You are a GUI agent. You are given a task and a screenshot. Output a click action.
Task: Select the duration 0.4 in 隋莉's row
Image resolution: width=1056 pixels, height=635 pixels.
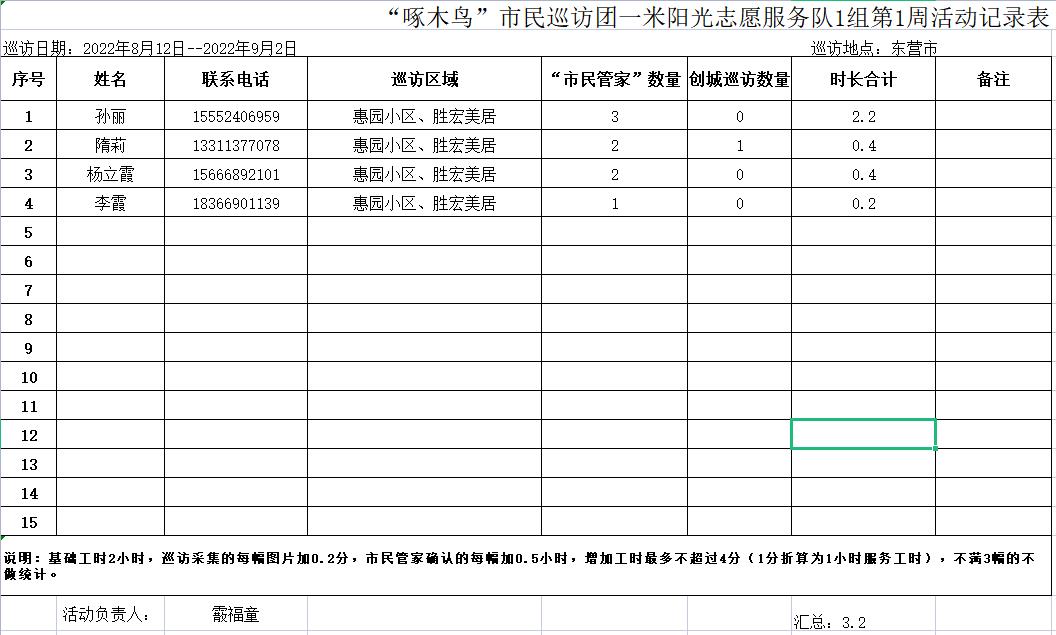[x=863, y=145]
